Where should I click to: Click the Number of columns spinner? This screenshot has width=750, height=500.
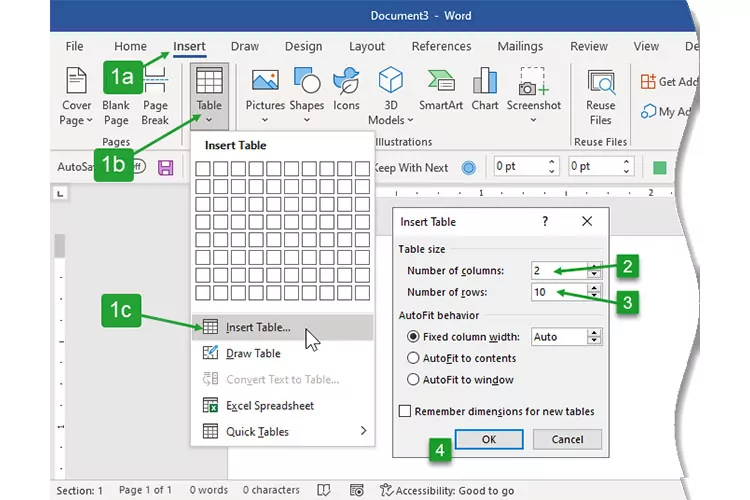(x=594, y=270)
